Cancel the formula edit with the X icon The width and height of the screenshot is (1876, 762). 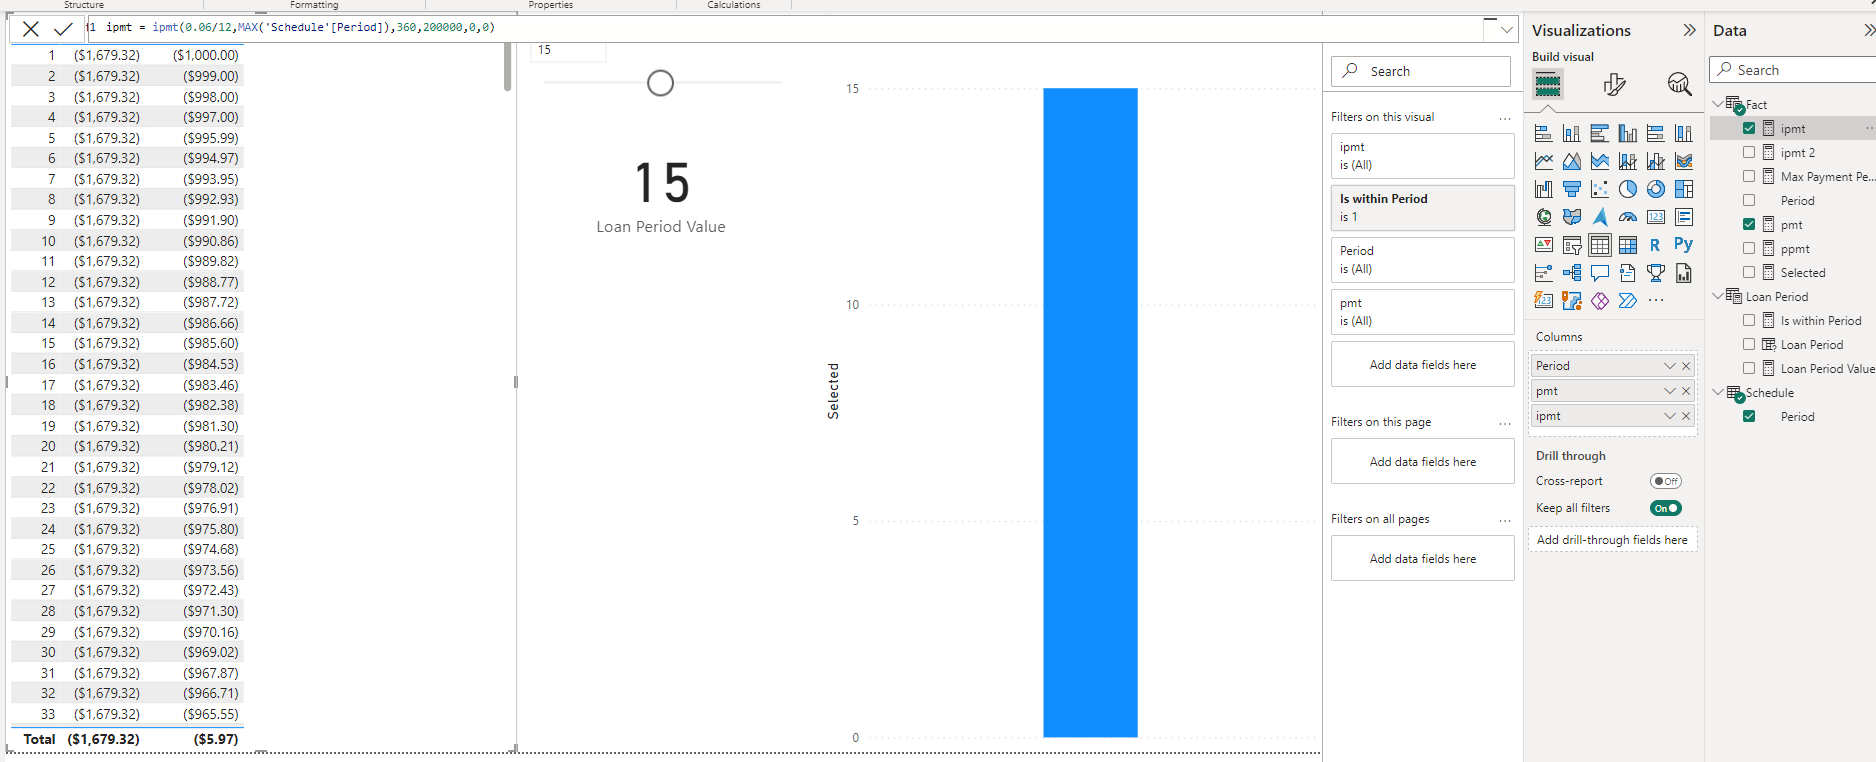click(31, 29)
